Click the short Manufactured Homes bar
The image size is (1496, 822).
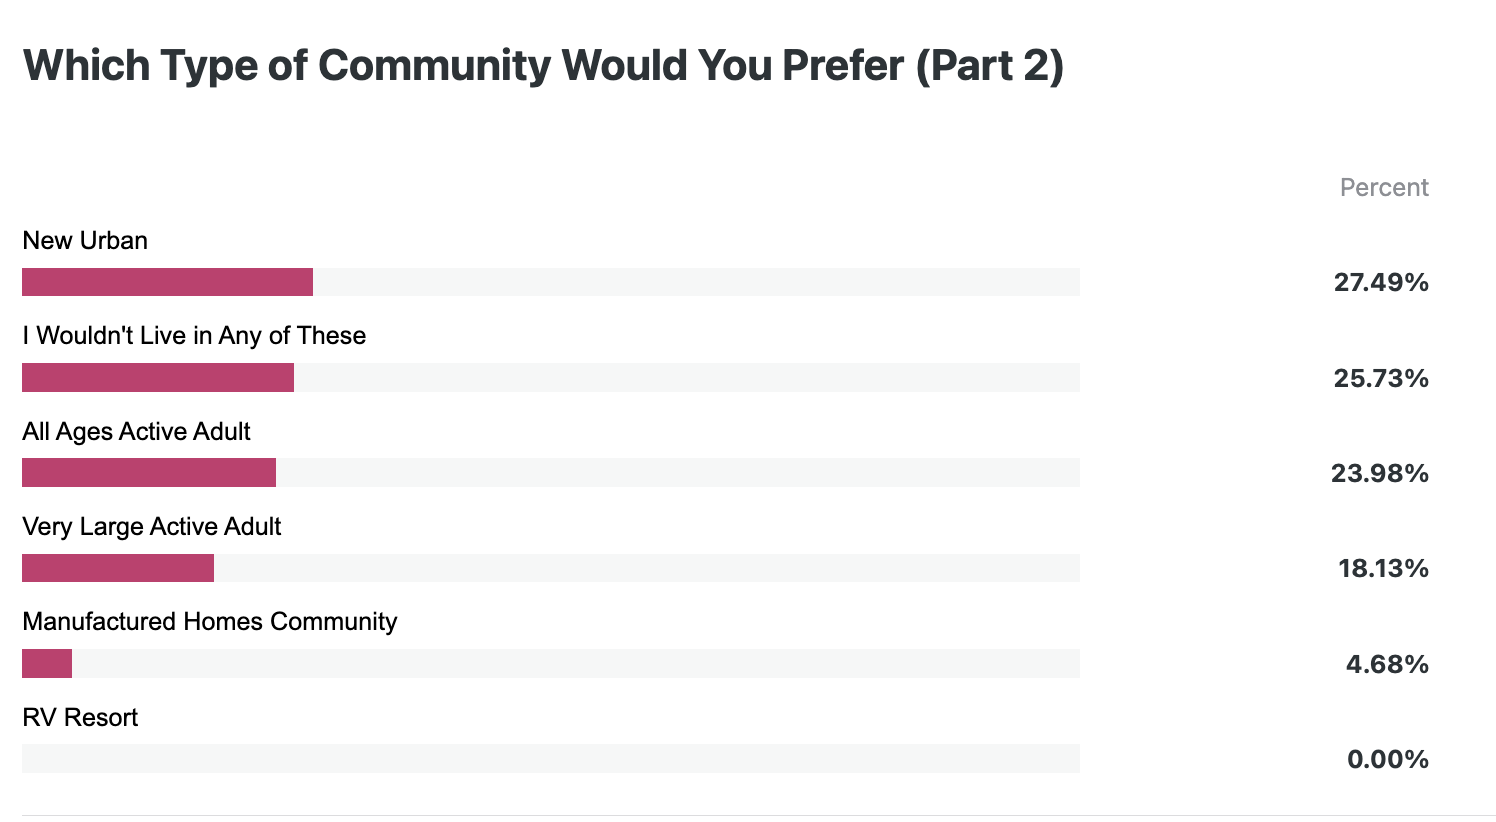47,663
